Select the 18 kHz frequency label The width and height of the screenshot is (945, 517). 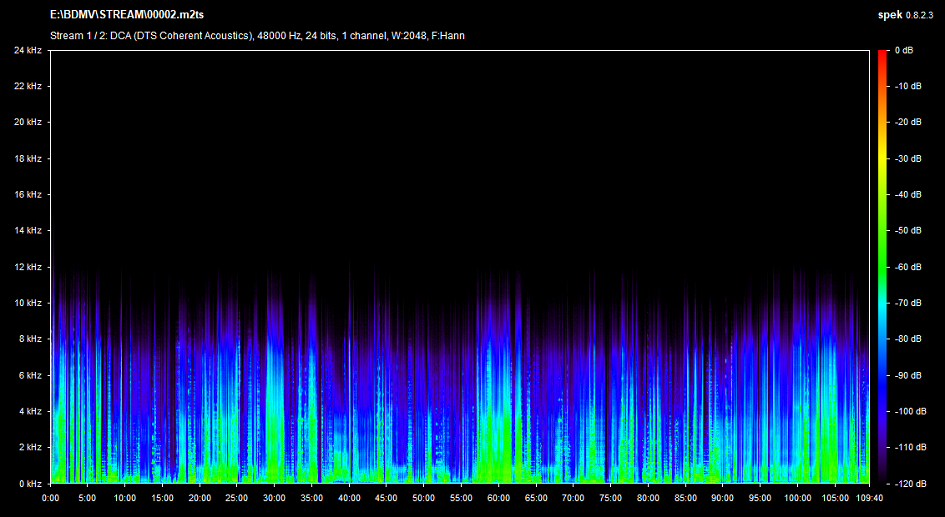click(27, 158)
